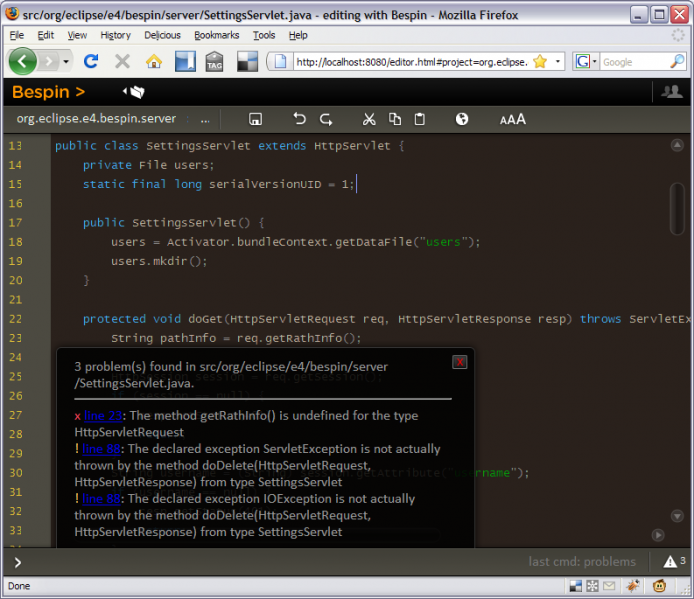Click the redo arrow in Bespin toolbar
The height and width of the screenshot is (599, 694).
(x=326, y=119)
